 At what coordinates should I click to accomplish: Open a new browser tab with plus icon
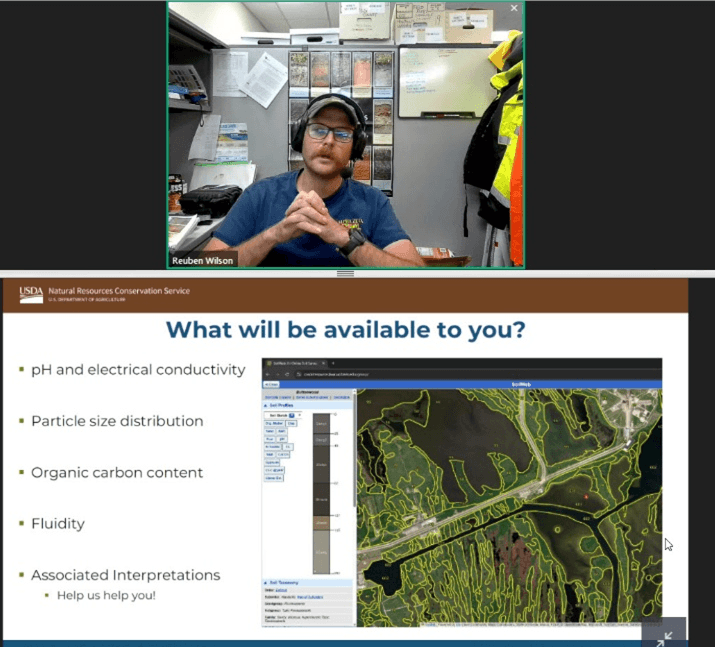pyautogui.click(x=332, y=363)
